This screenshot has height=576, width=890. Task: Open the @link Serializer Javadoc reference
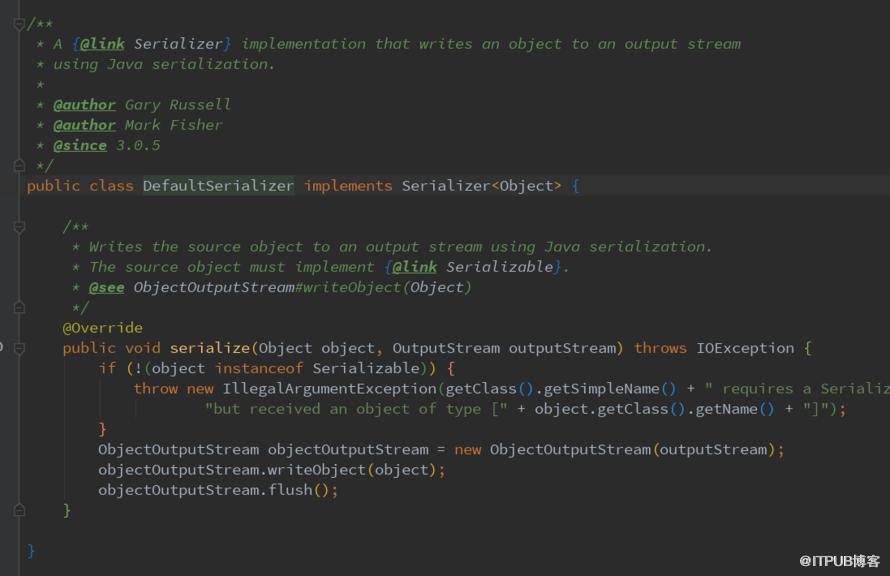point(152,44)
